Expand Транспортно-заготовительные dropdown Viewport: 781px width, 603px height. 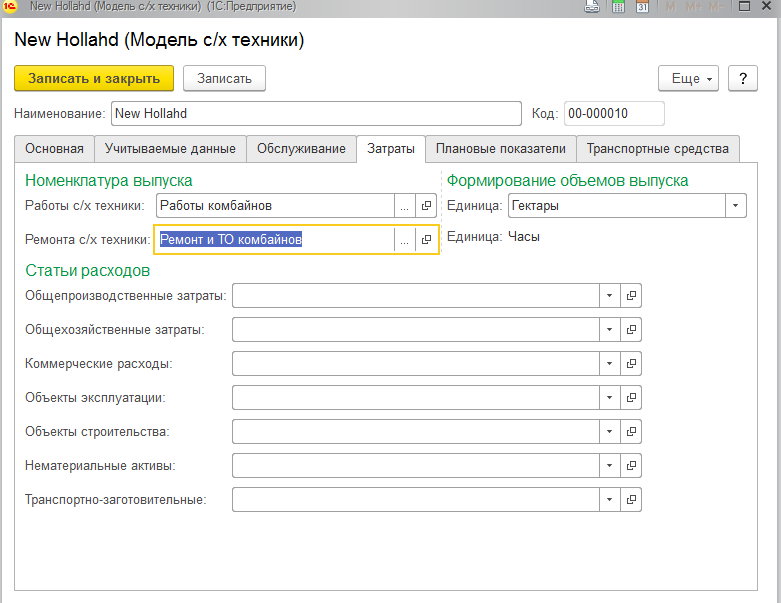coord(609,499)
